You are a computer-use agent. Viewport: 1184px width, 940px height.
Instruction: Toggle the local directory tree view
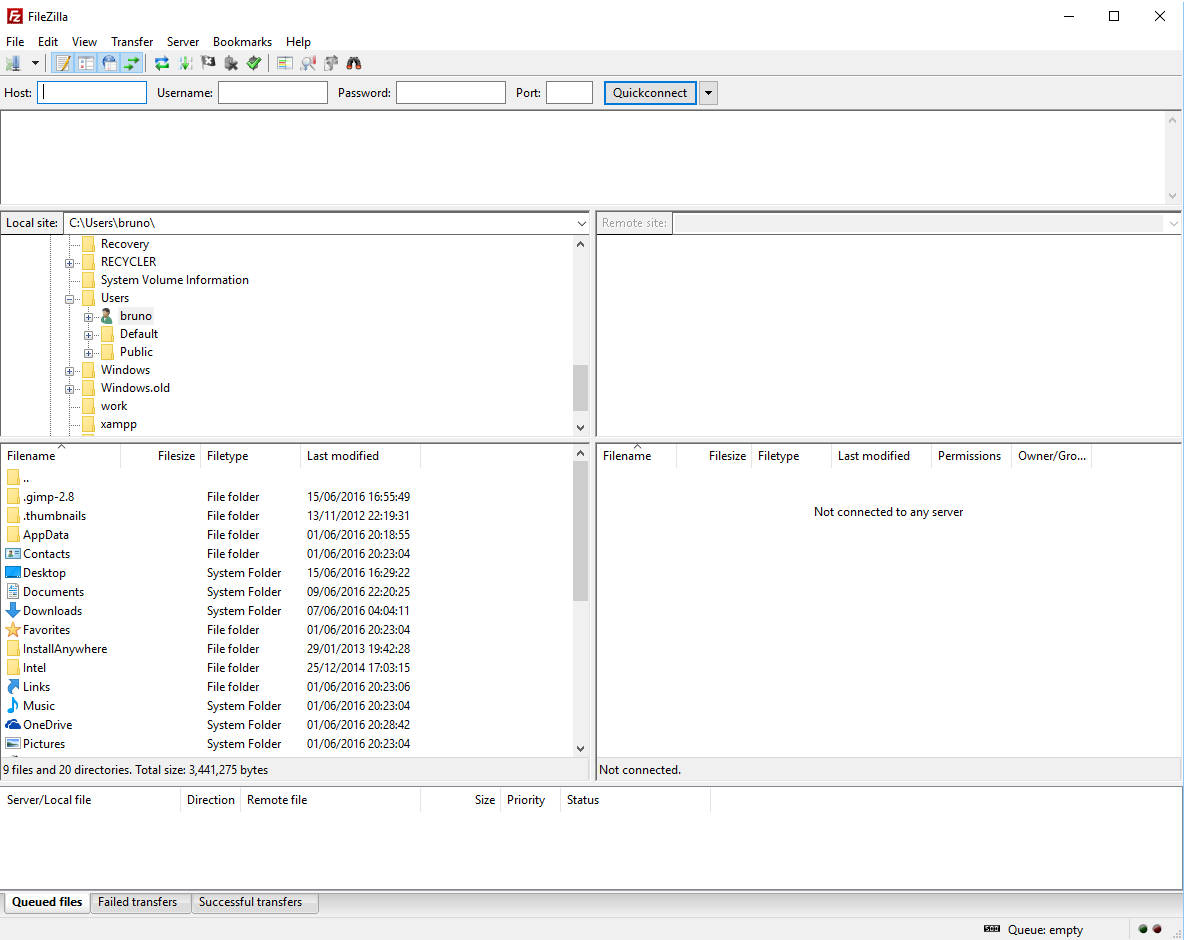coord(86,63)
